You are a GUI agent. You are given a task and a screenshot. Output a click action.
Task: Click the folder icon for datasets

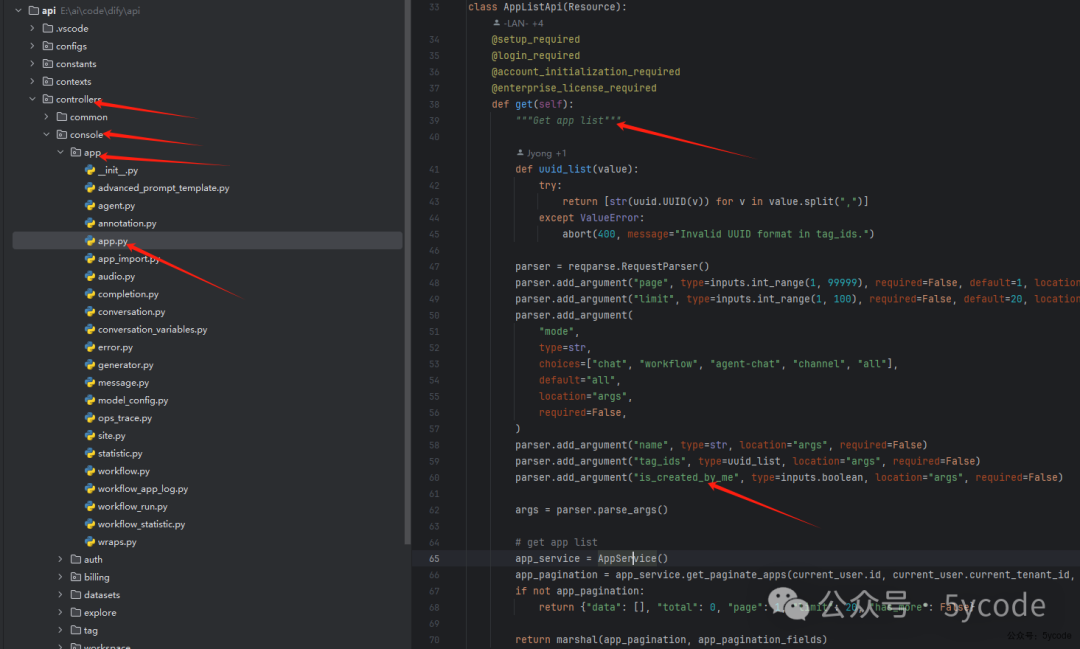[75, 595]
